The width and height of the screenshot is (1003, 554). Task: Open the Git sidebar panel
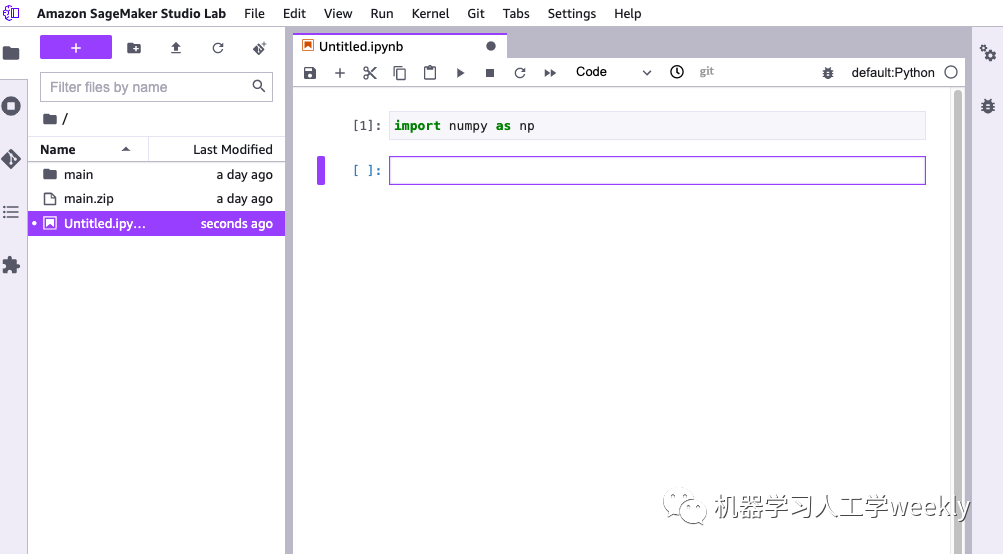click(12, 159)
